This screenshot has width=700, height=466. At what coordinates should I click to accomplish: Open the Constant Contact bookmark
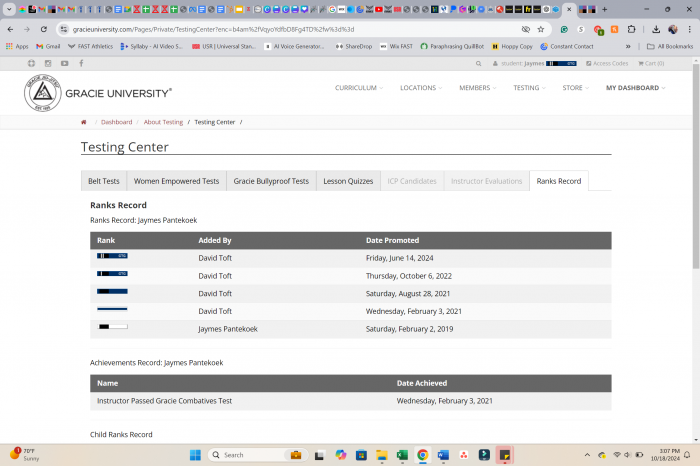pyautogui.click(x=567, y=46)
